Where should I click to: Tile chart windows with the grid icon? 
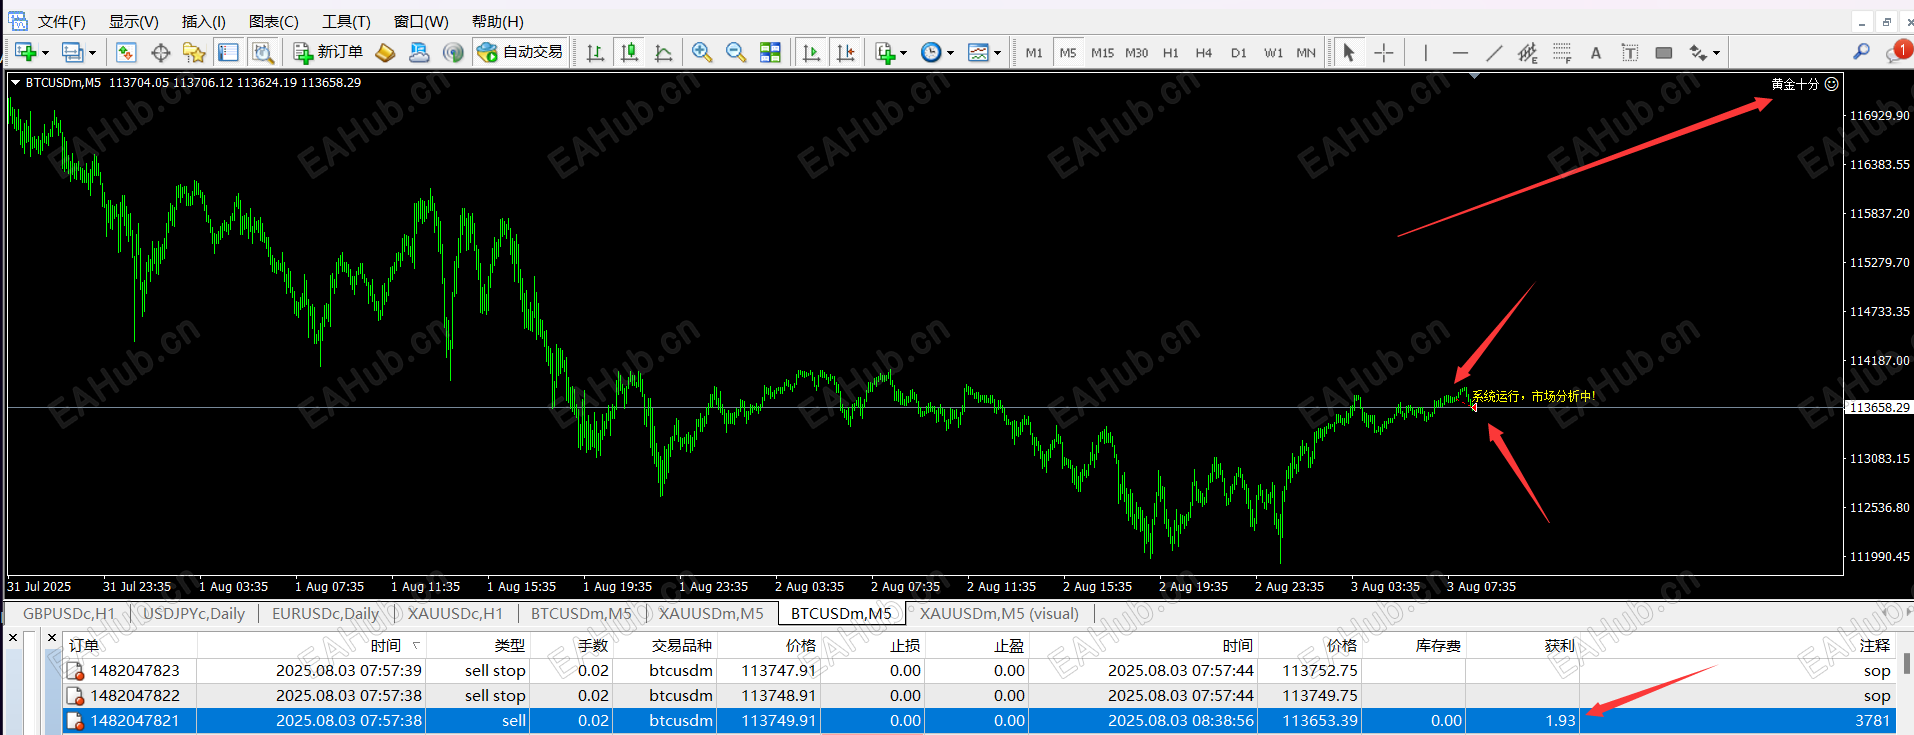[x=770, y=52]
